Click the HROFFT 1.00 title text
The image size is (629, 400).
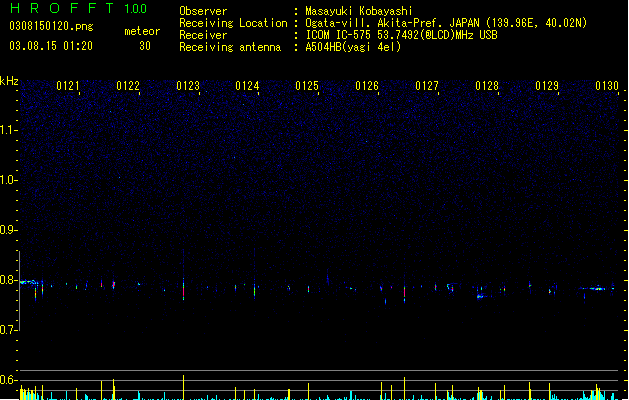pos(79,8)
